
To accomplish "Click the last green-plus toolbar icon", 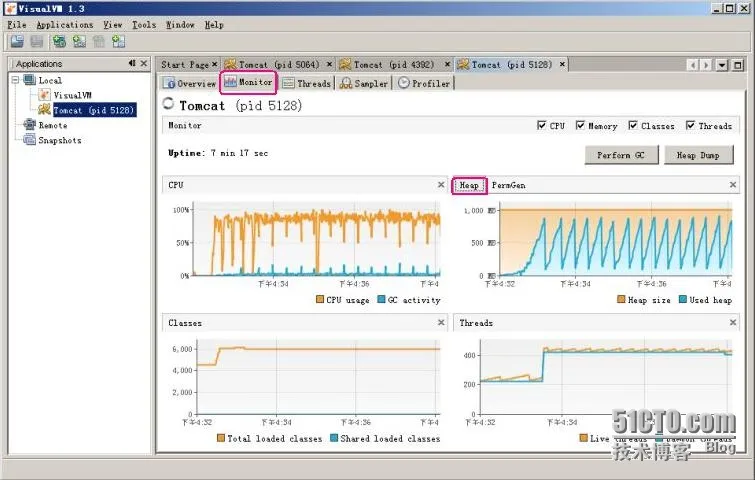I will tap(118, 42).
